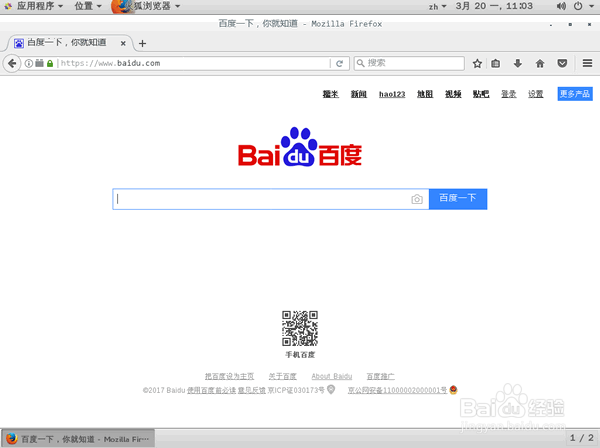The image size is (600, 448).
Task: Open the 设置 settings link
Action: pyautogui.click(x=536, y=94)
